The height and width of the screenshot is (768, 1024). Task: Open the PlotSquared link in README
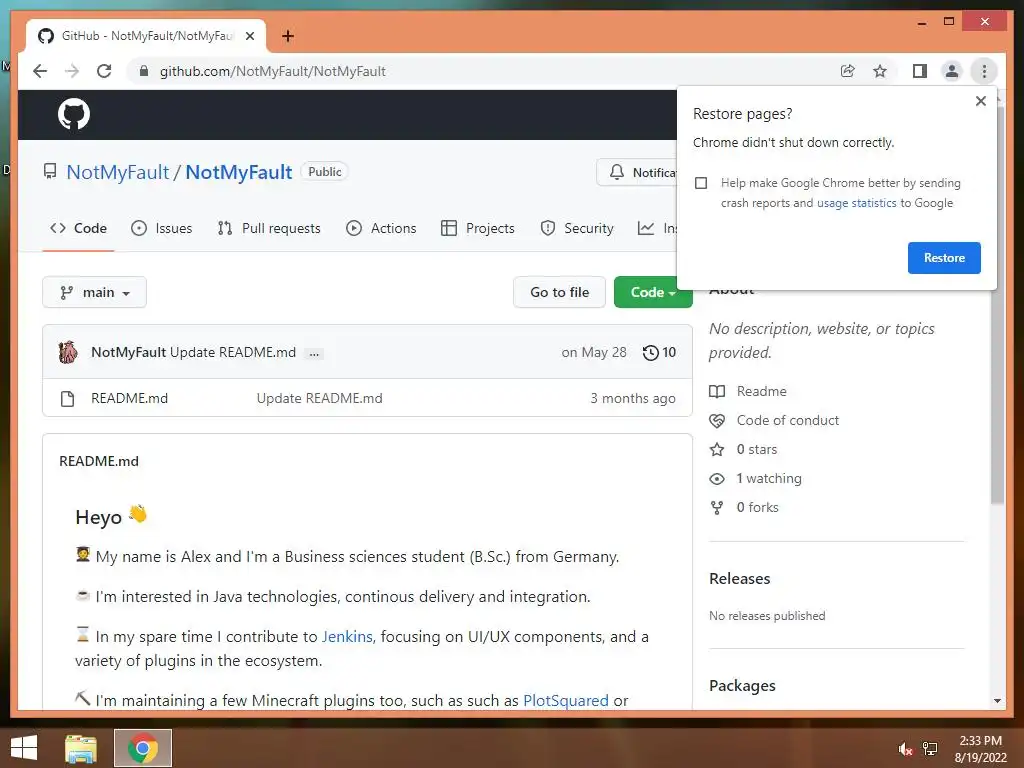point(566,701)
